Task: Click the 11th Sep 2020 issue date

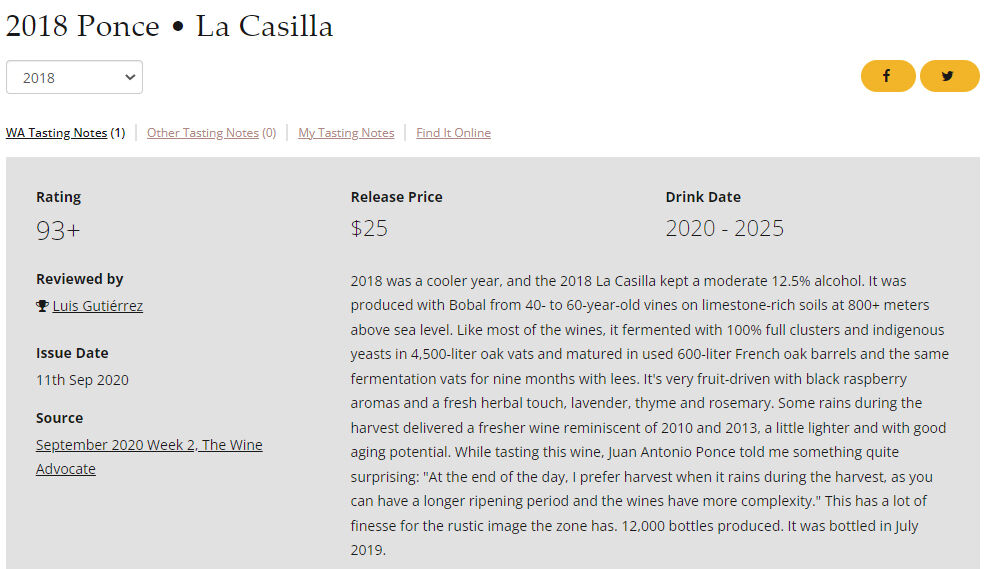Action: tap(82, 380)
